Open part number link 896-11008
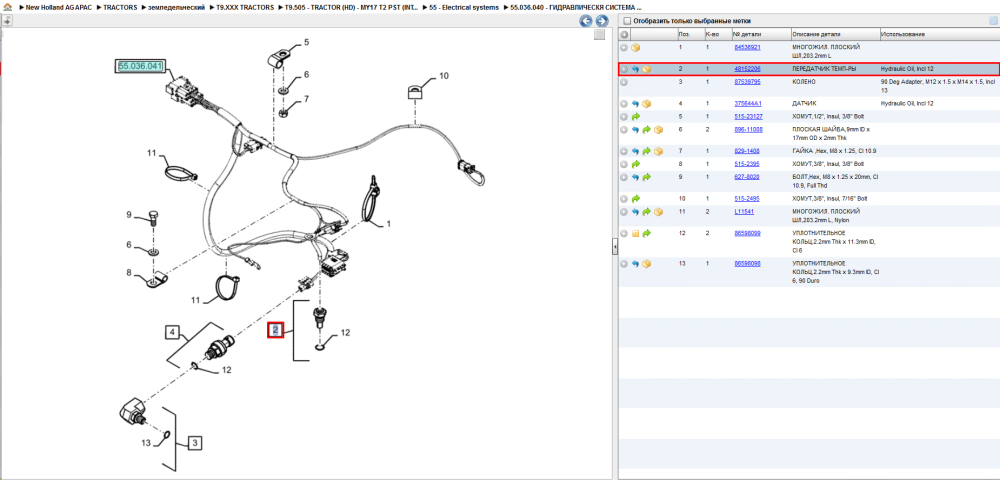 click(748, 130)
